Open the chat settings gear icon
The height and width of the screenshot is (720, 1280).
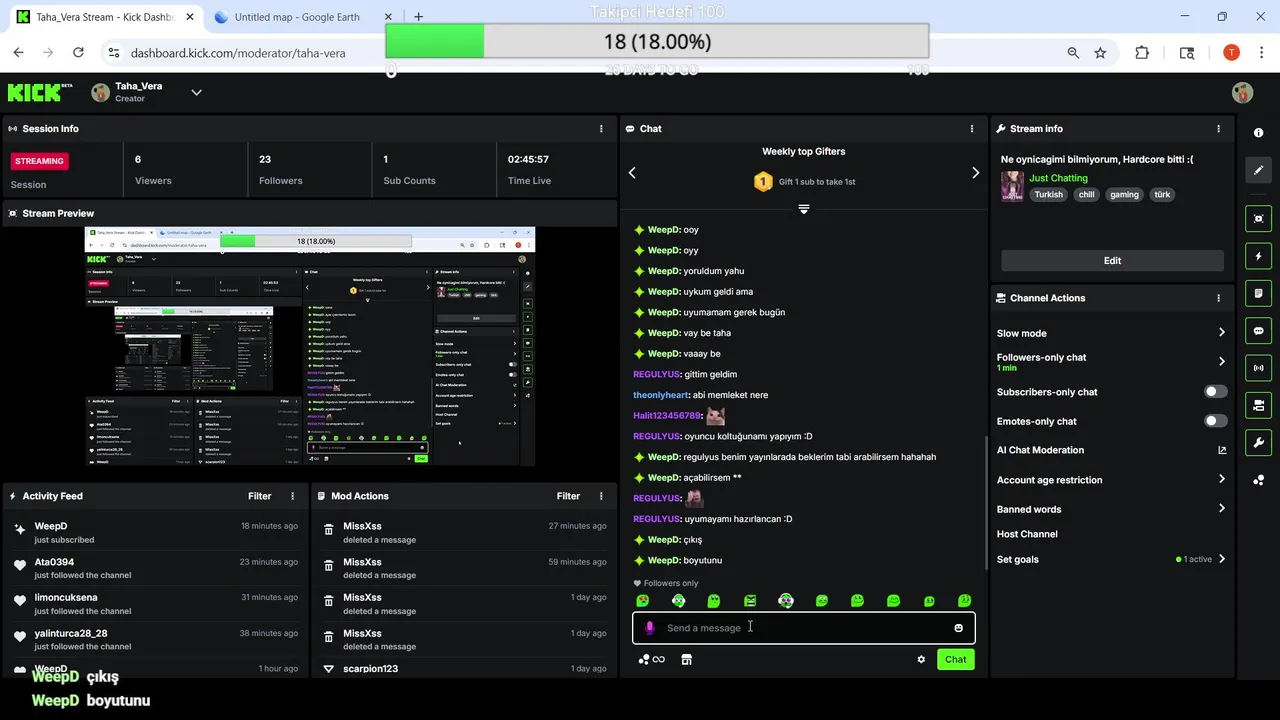[x=921, y=659]
